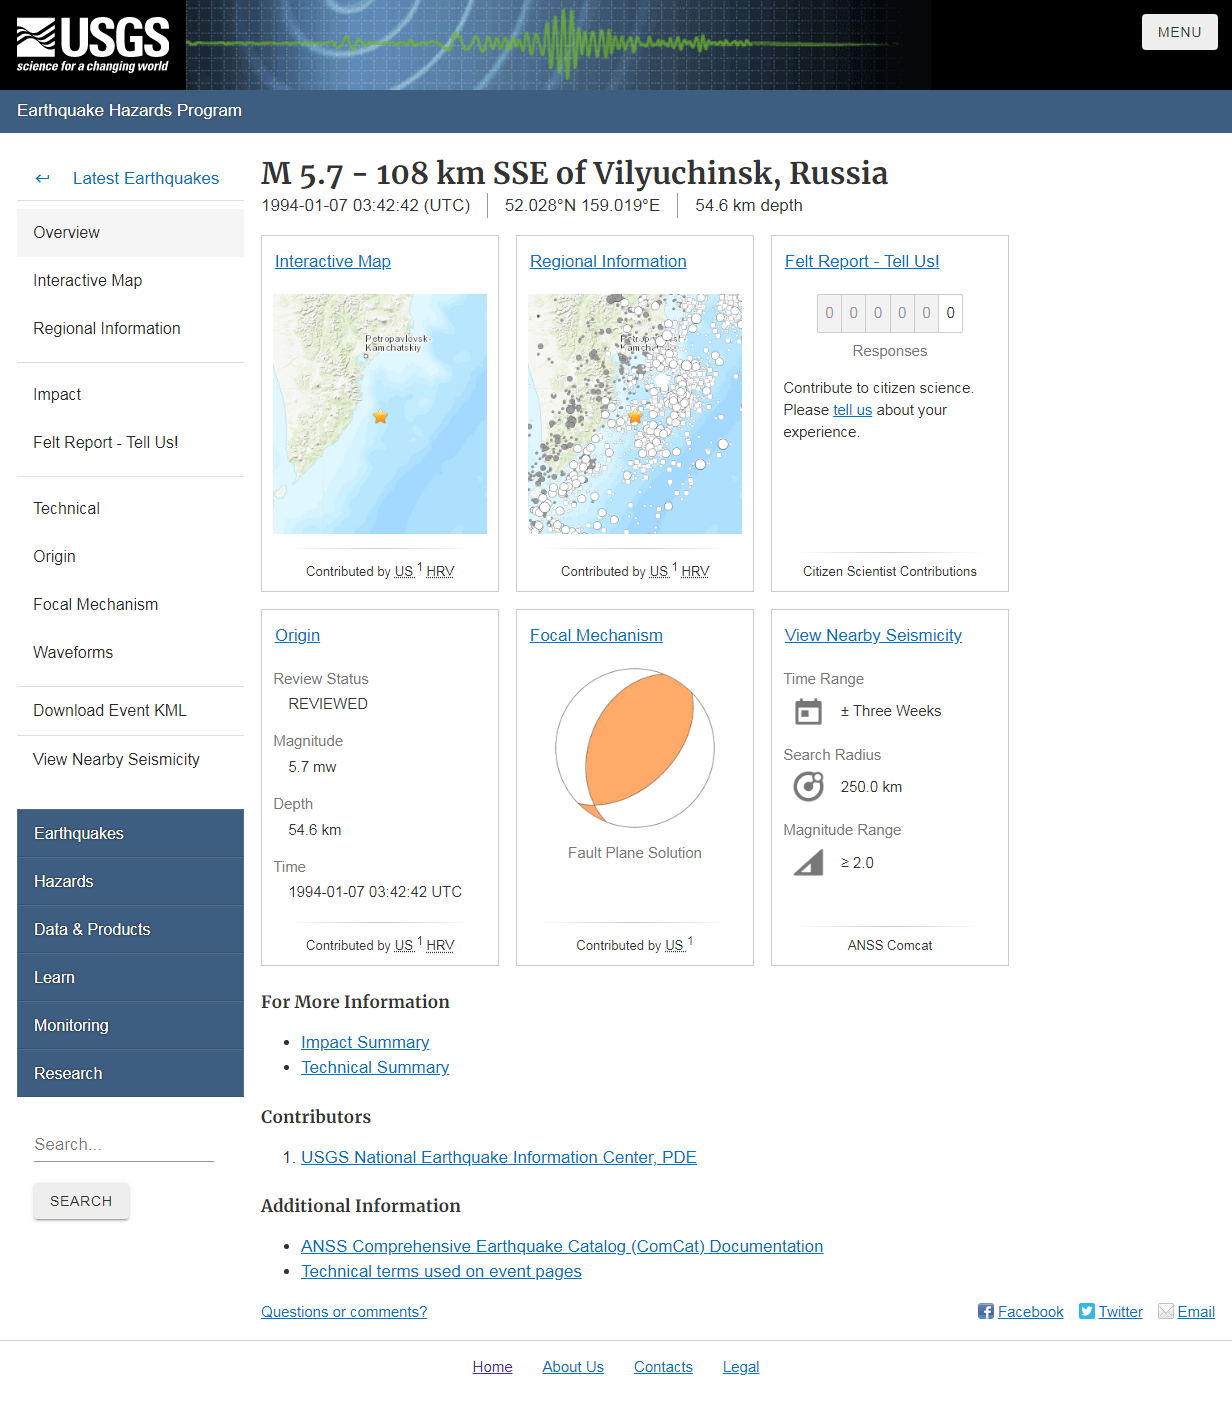Image resolution: width=1232 pixels, height=1408 pixels.
Task: Open Legal footer link
Action: (x=741, y=1367)
